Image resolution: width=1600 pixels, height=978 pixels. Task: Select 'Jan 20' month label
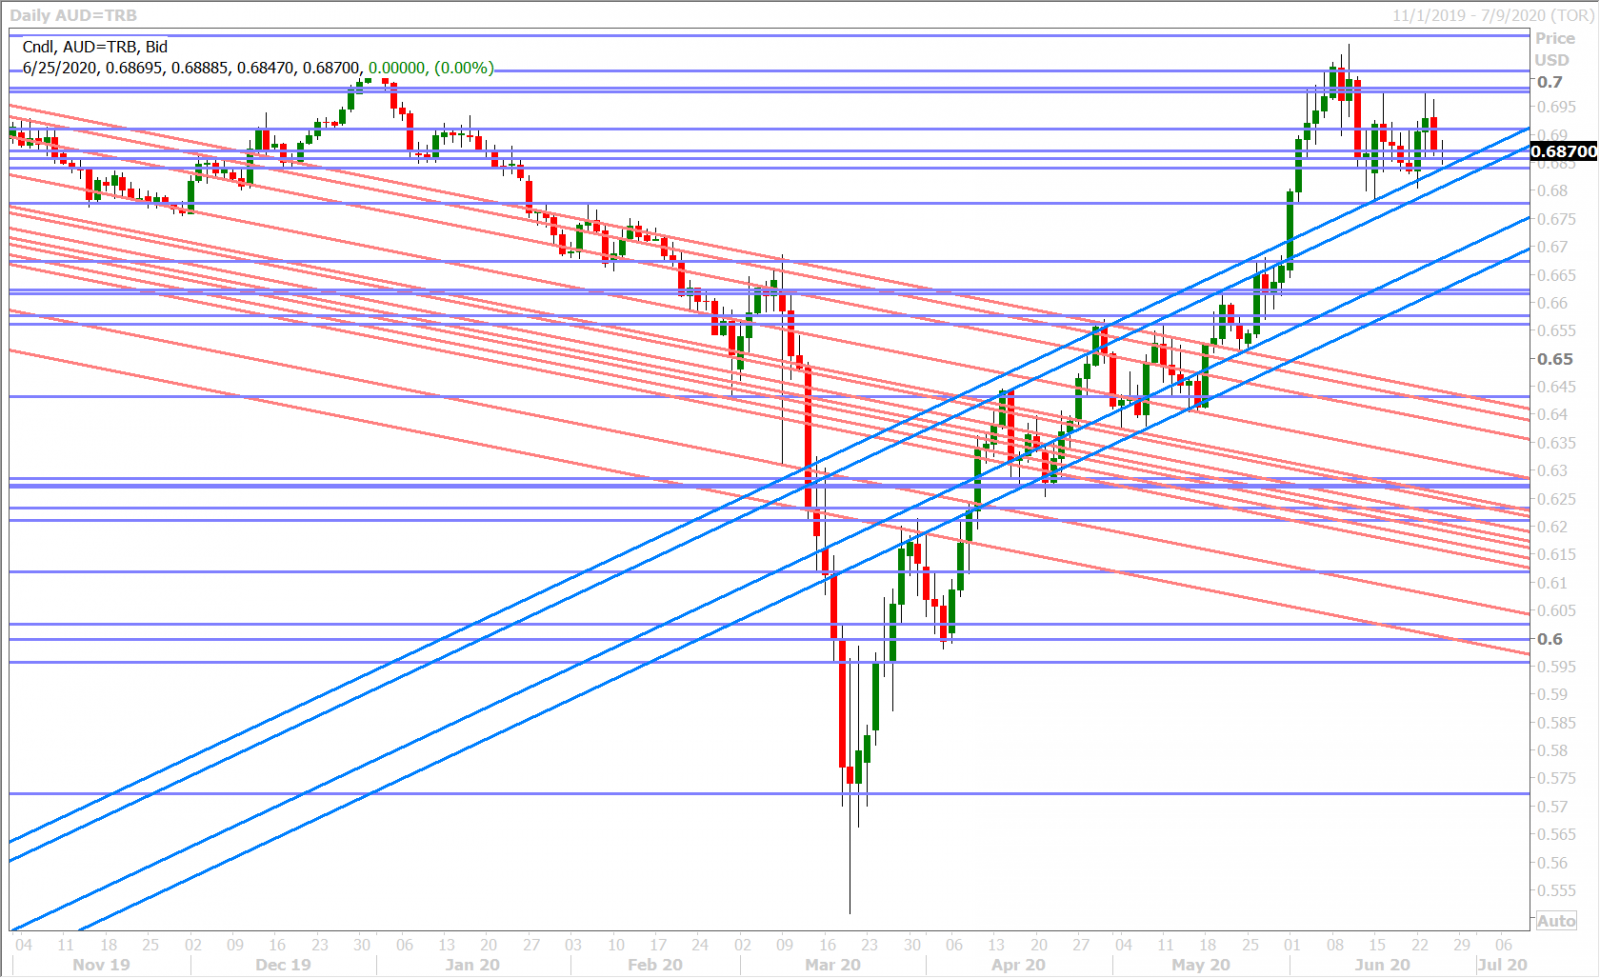472,965
